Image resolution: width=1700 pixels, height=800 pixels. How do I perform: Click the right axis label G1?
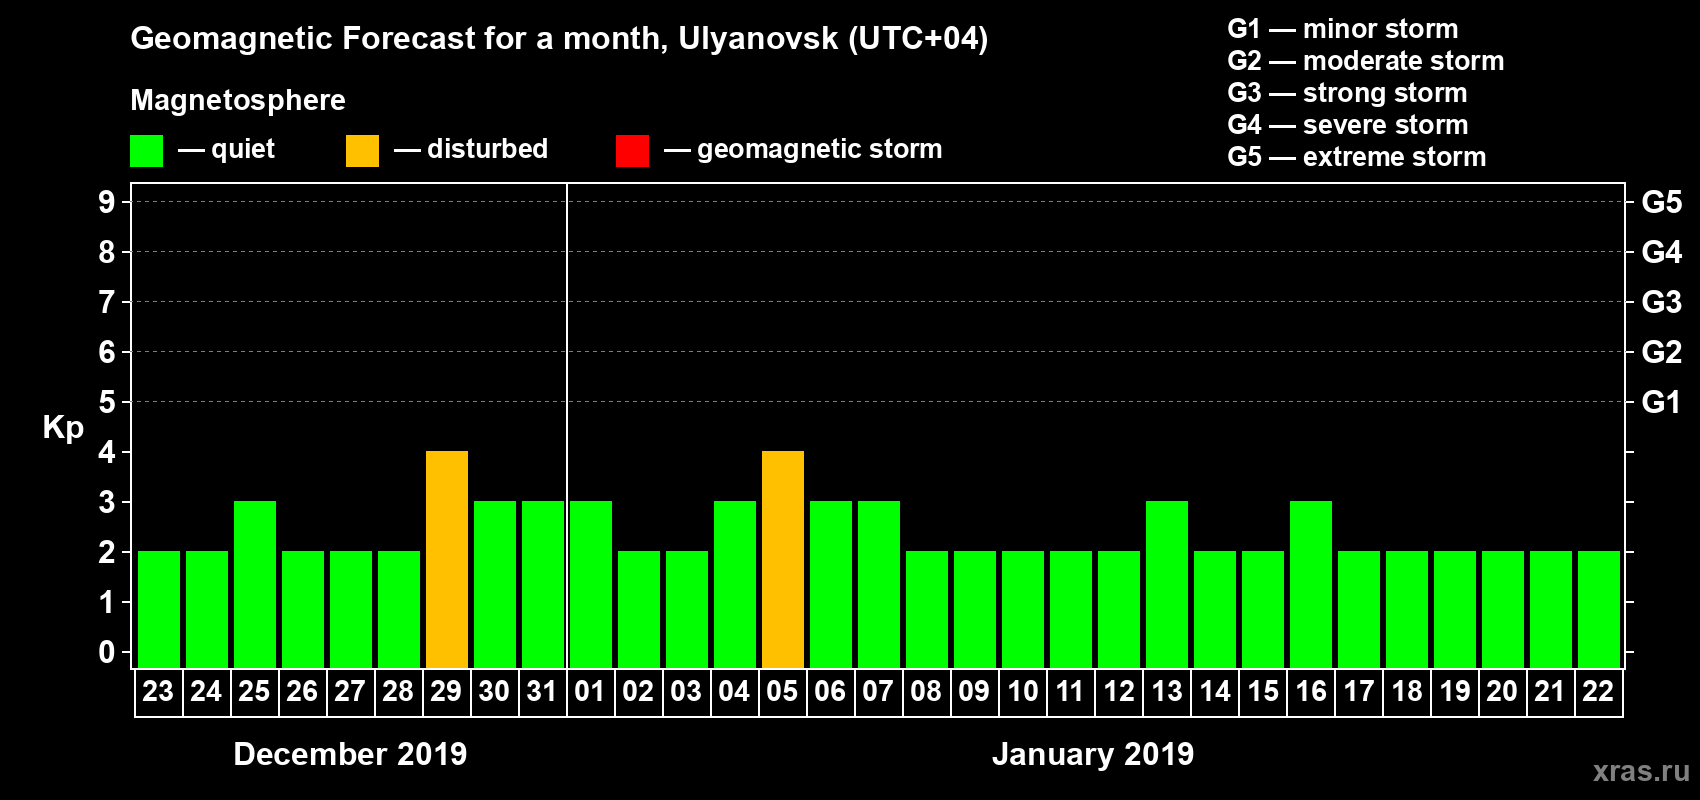[x=1662, y=402]
